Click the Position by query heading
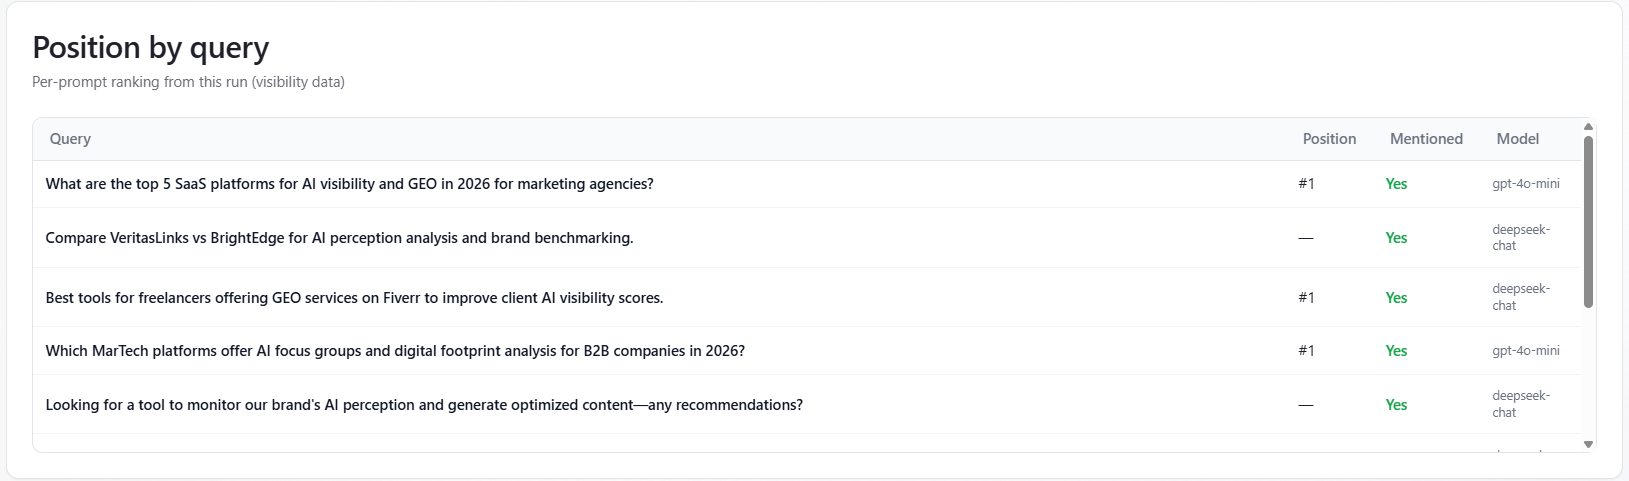Image resolution: width=1629 pixels, height=481 pixels. (151, 48)
